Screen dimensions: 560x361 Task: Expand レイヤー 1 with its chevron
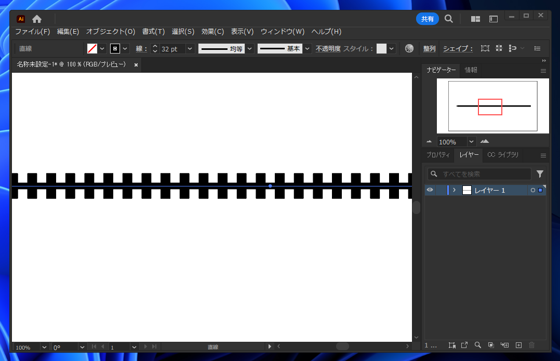(x=454, y=190)
